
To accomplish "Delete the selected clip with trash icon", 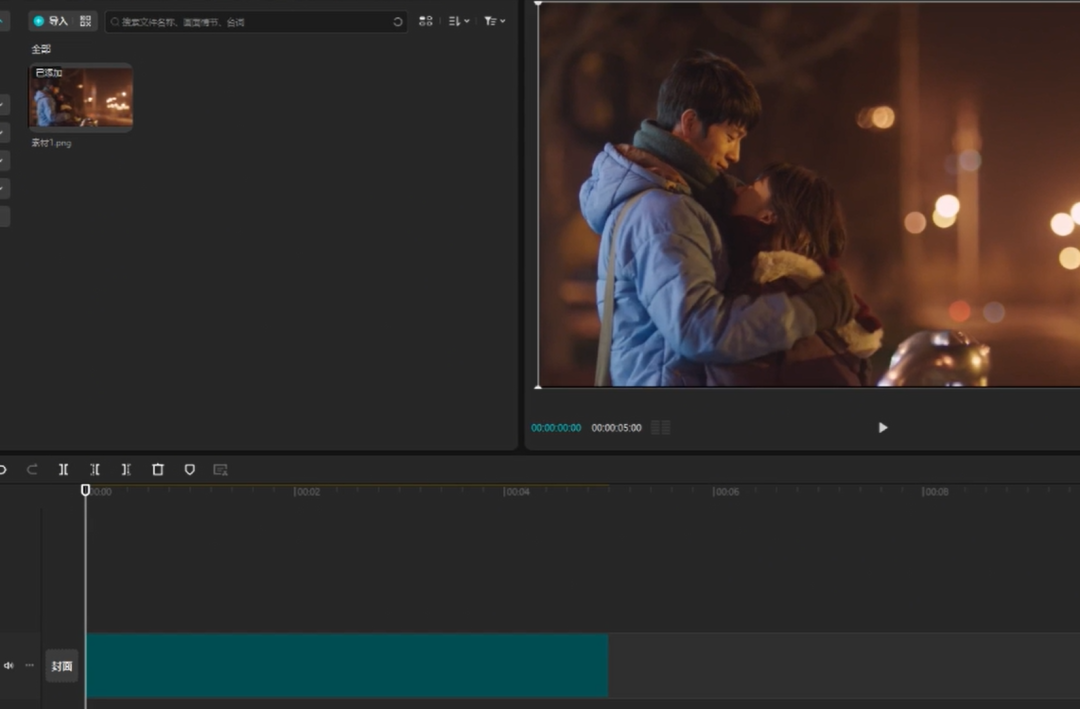I will [x=158, y=470].
